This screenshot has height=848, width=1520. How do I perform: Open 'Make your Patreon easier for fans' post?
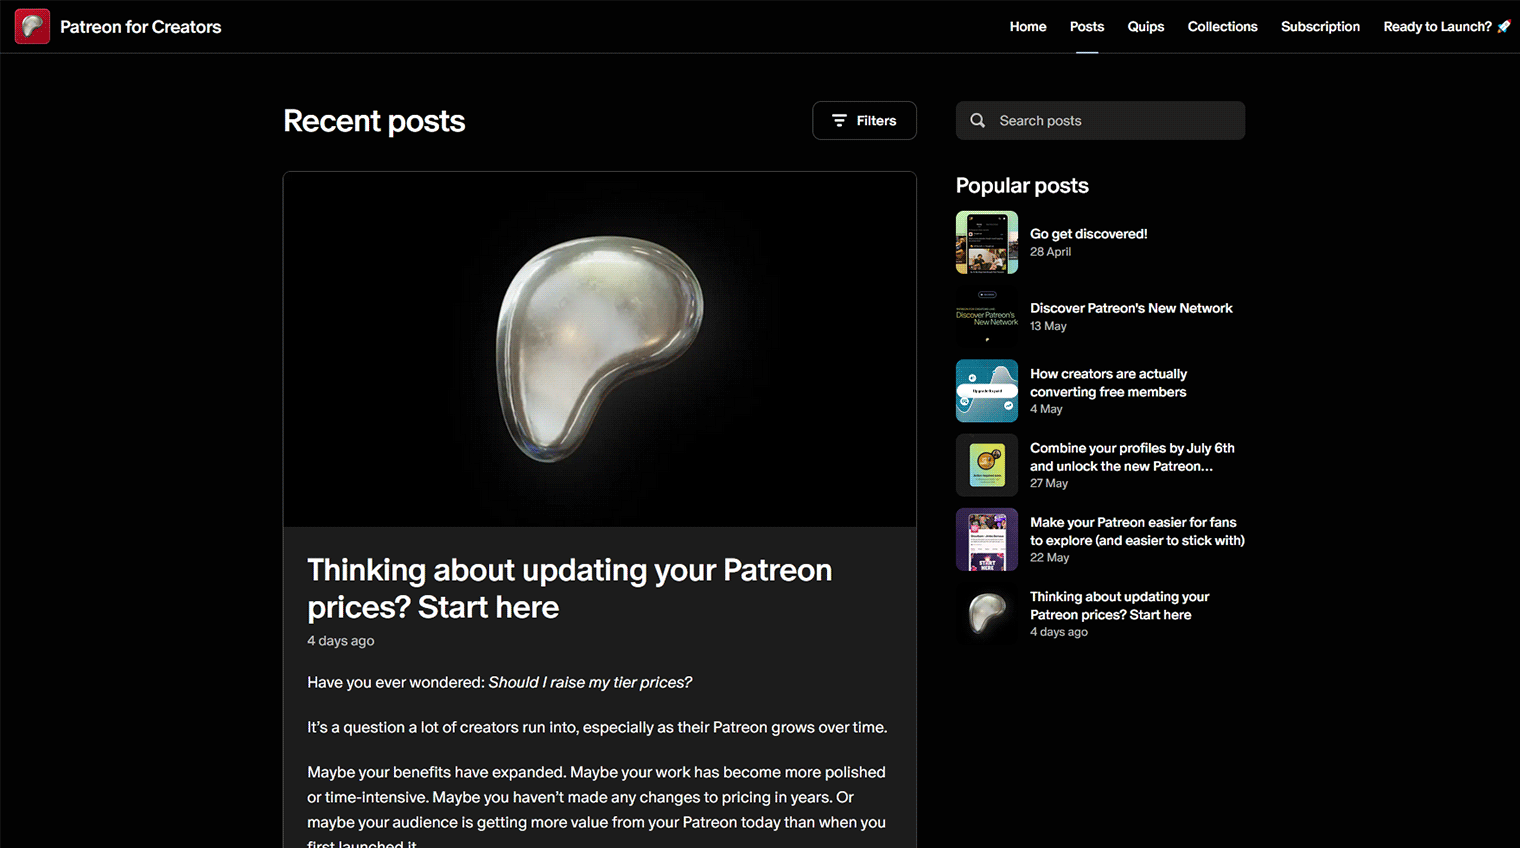click(1137, 531)
